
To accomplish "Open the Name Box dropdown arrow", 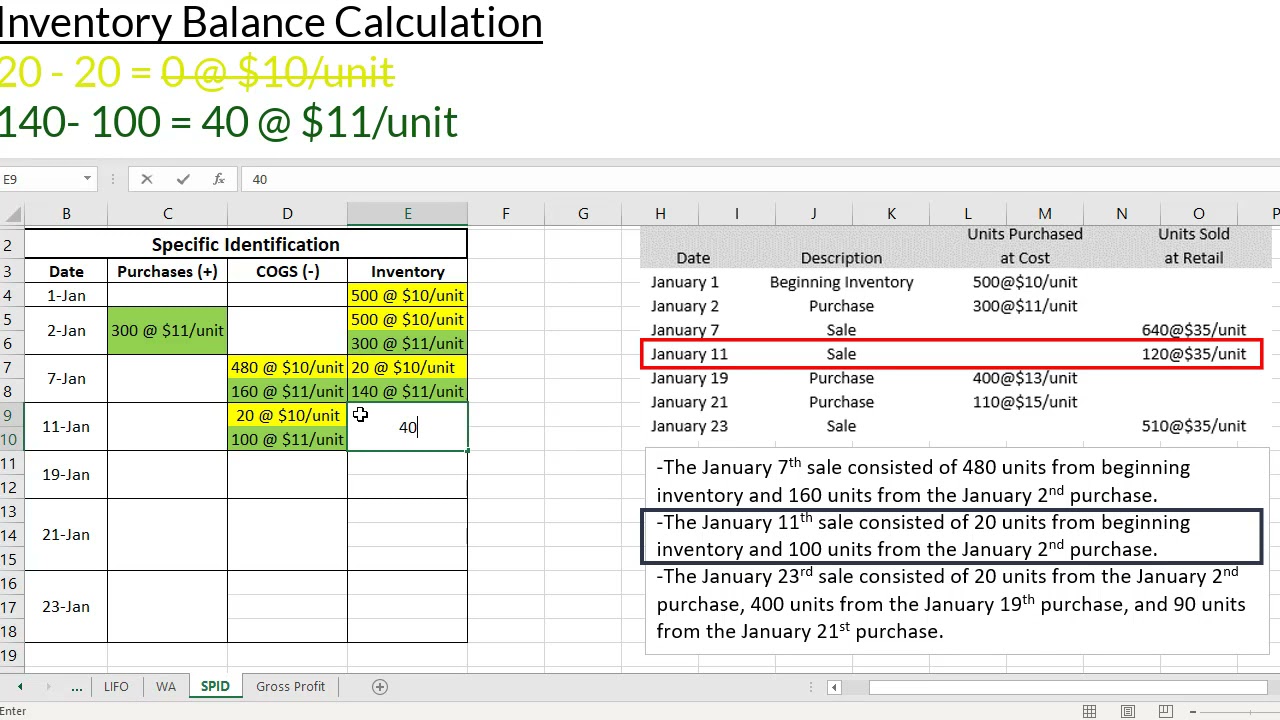I will tap(87, 179).
